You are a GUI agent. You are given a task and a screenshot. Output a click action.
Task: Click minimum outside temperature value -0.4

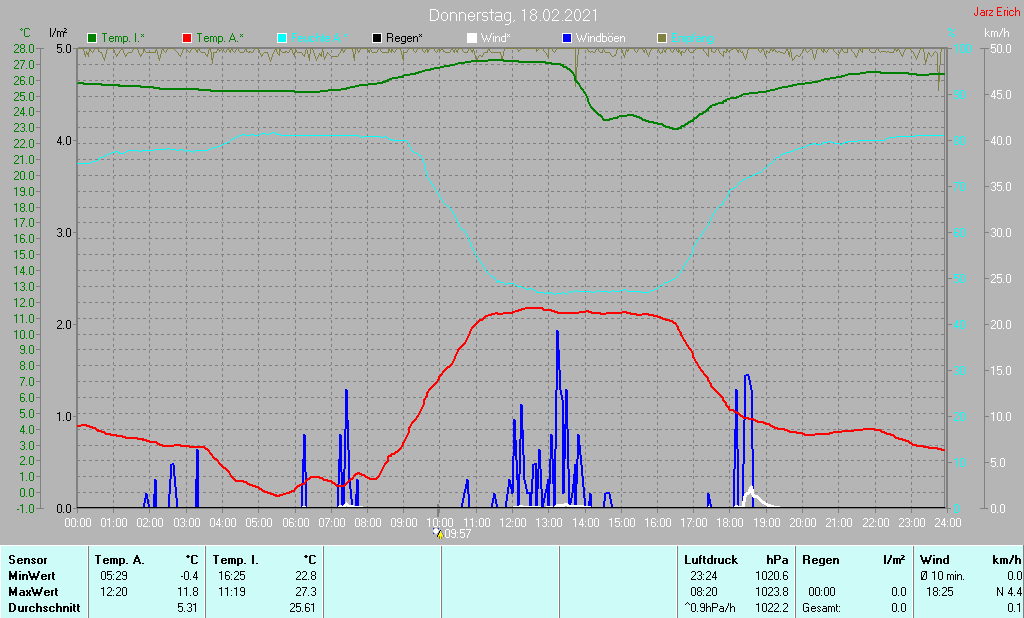click(x=189, y=576)
